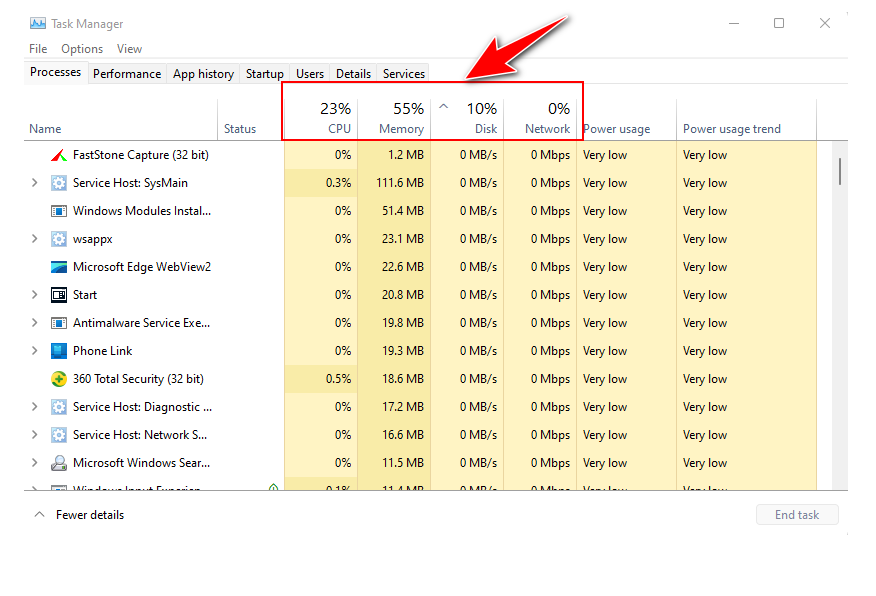
Task: Click the 11.5 MB memory value
Action: tap(403, 463)
